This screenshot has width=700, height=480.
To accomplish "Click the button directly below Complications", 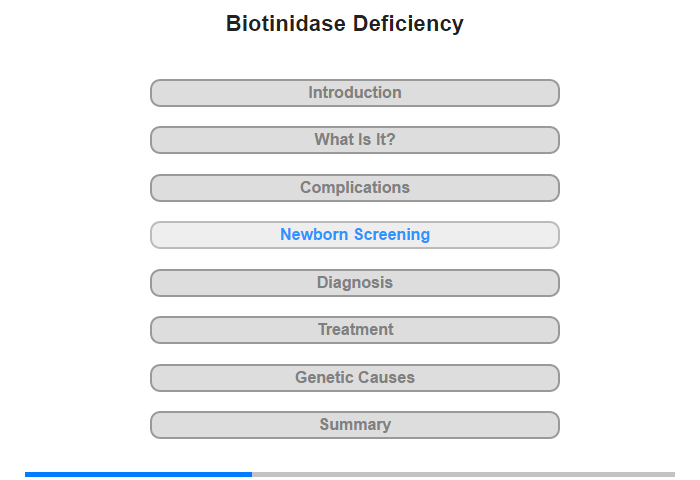I will (355, 235).
